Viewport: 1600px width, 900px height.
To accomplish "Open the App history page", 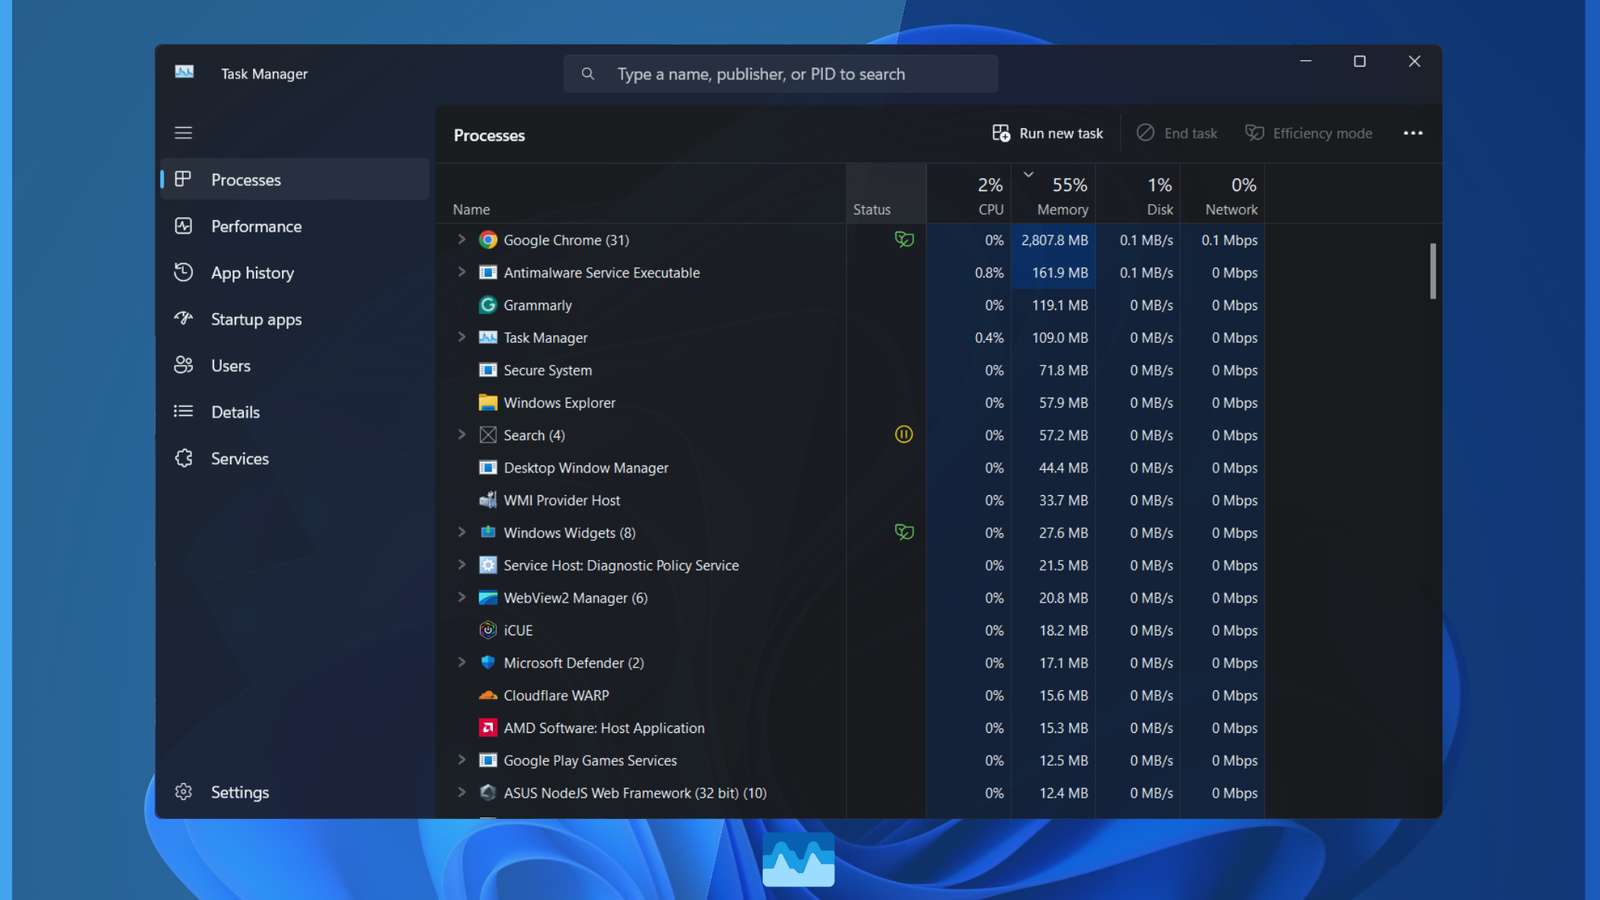I will (295, 273).
